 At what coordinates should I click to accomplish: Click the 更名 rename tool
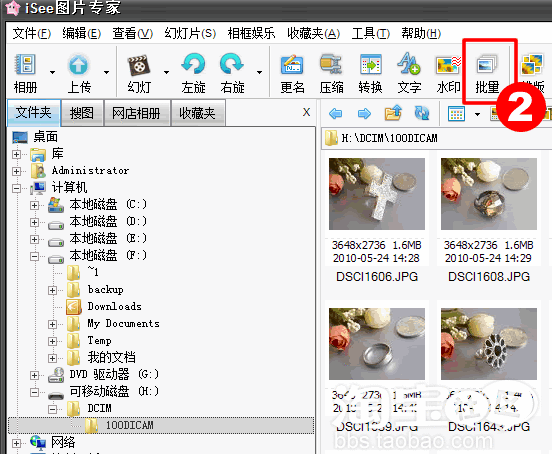point(292,73)
